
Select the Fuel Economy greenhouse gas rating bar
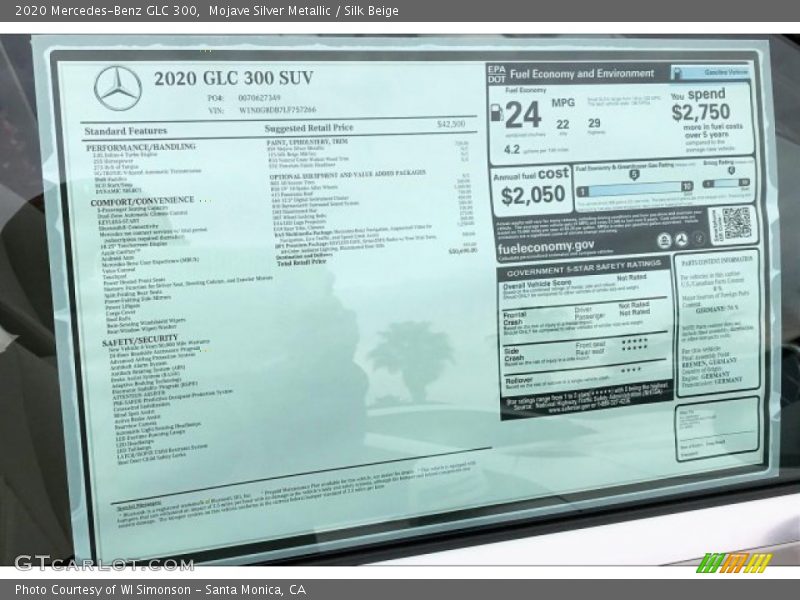pos(635,189)
